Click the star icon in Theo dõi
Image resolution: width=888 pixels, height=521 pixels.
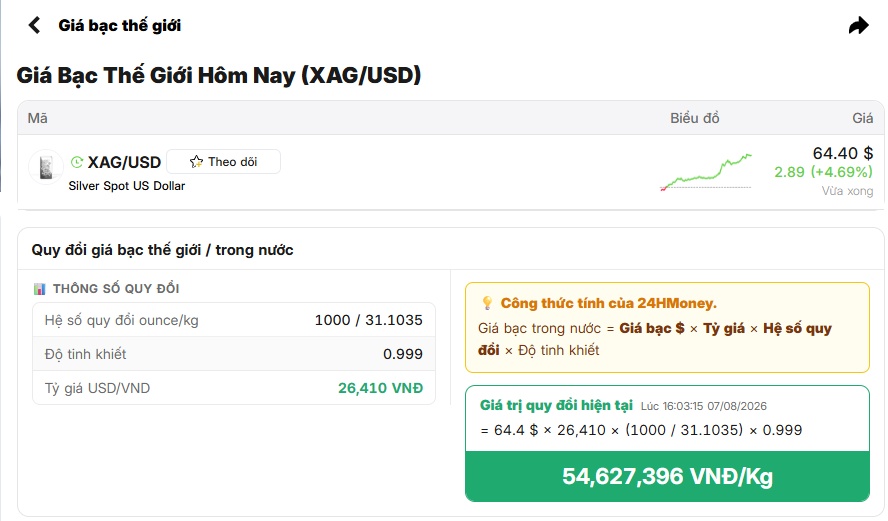coord(196,162)
